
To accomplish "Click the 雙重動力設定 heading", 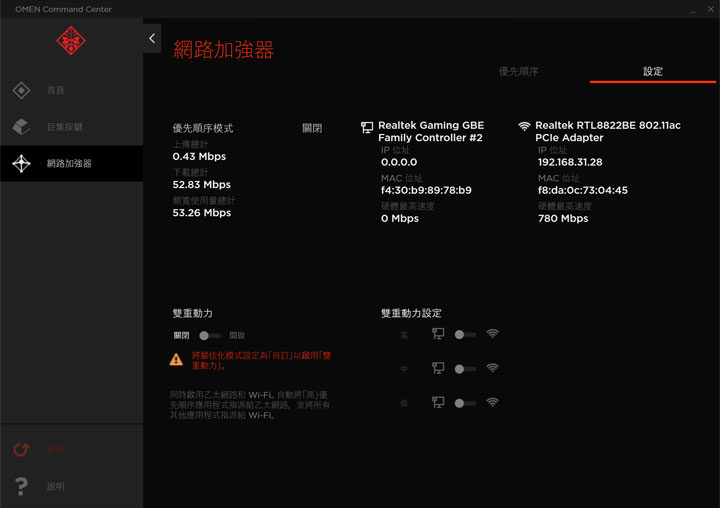I will pos(411,313).
